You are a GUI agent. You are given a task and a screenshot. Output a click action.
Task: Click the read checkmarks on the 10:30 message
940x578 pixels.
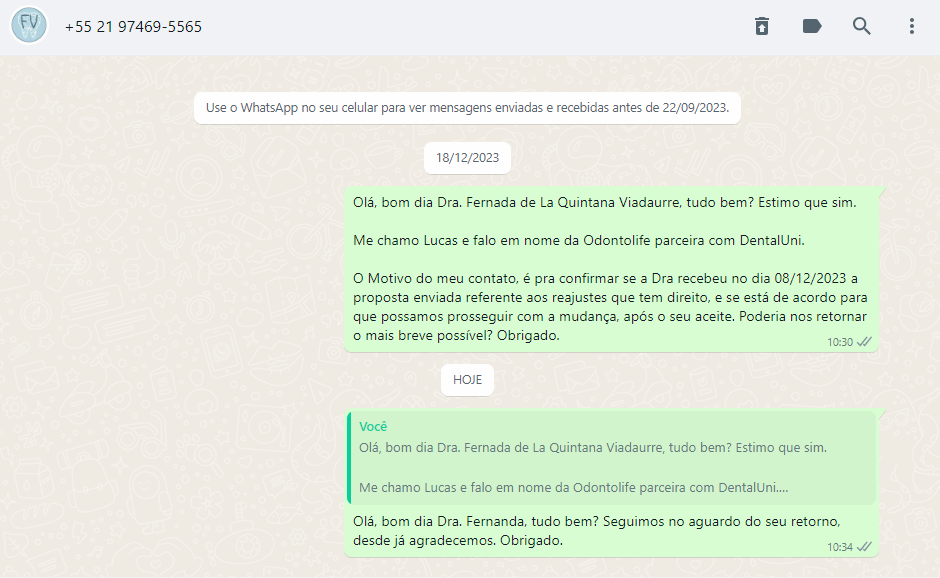[x=864, y=342]
